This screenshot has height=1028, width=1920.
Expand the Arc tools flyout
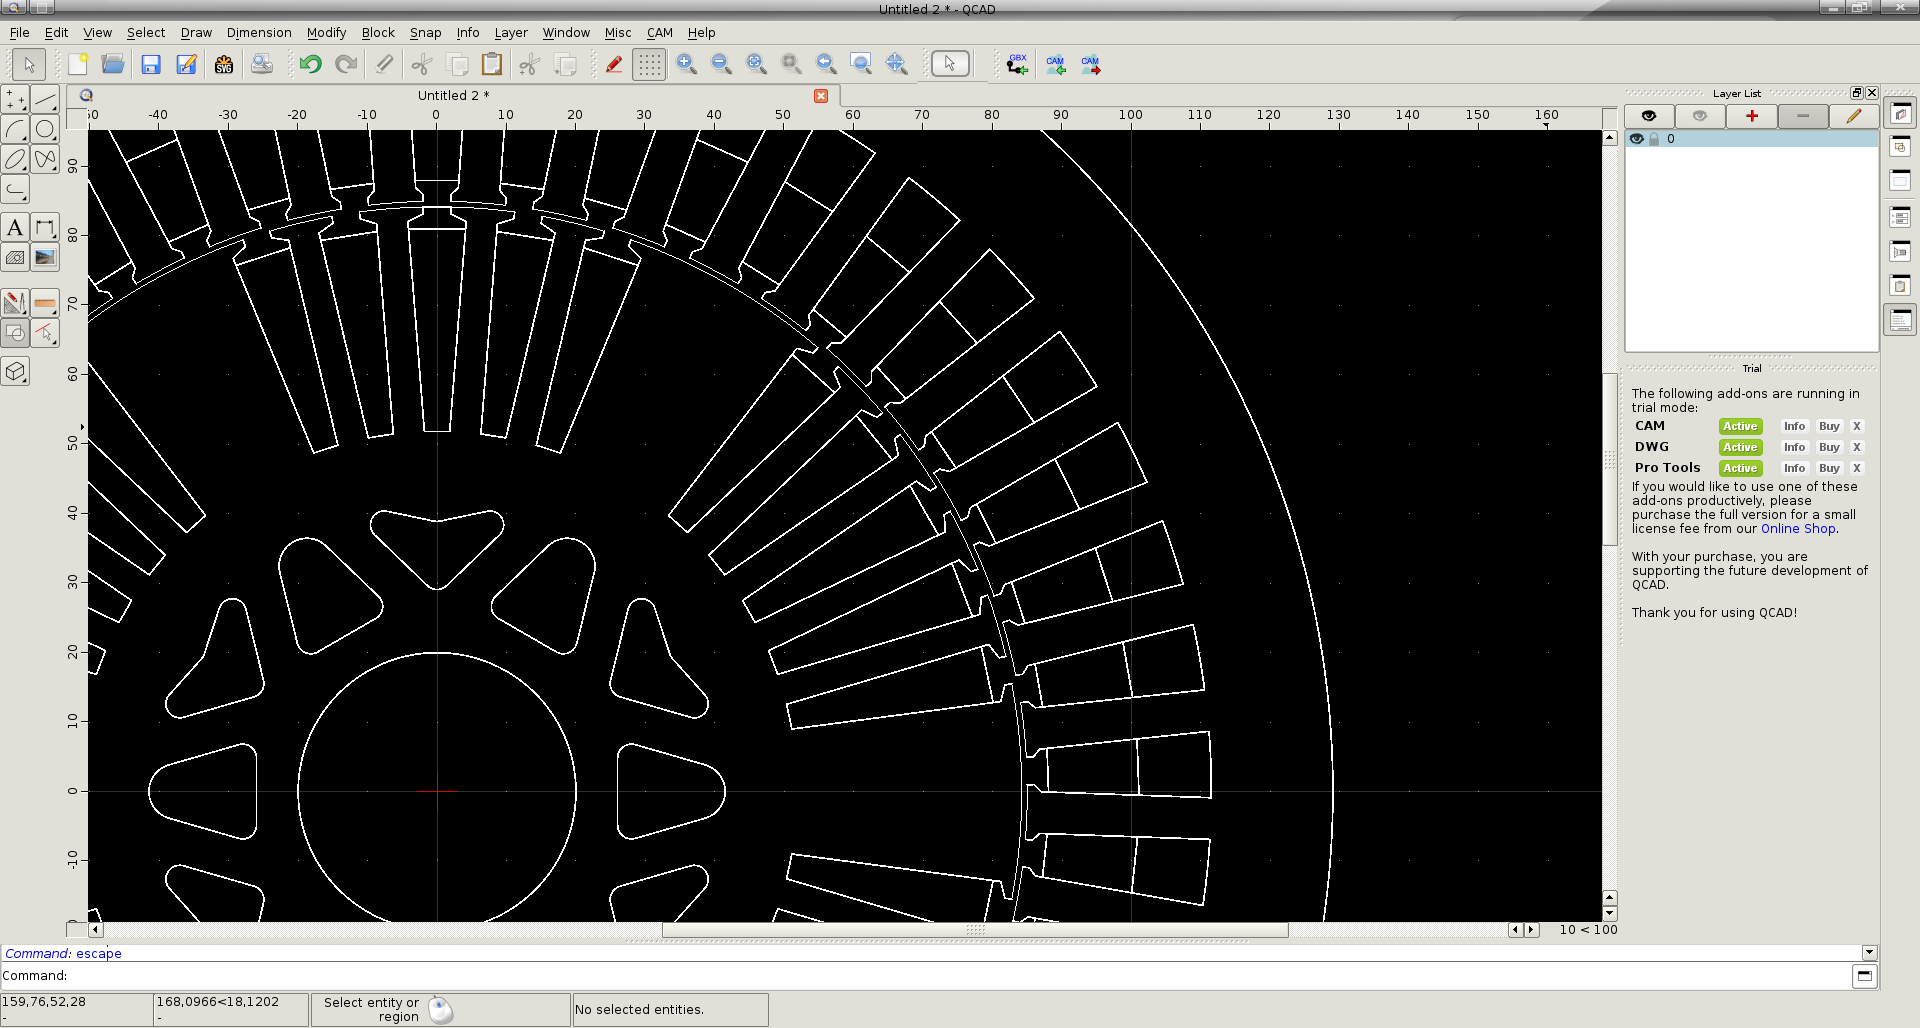coord(15,129)
